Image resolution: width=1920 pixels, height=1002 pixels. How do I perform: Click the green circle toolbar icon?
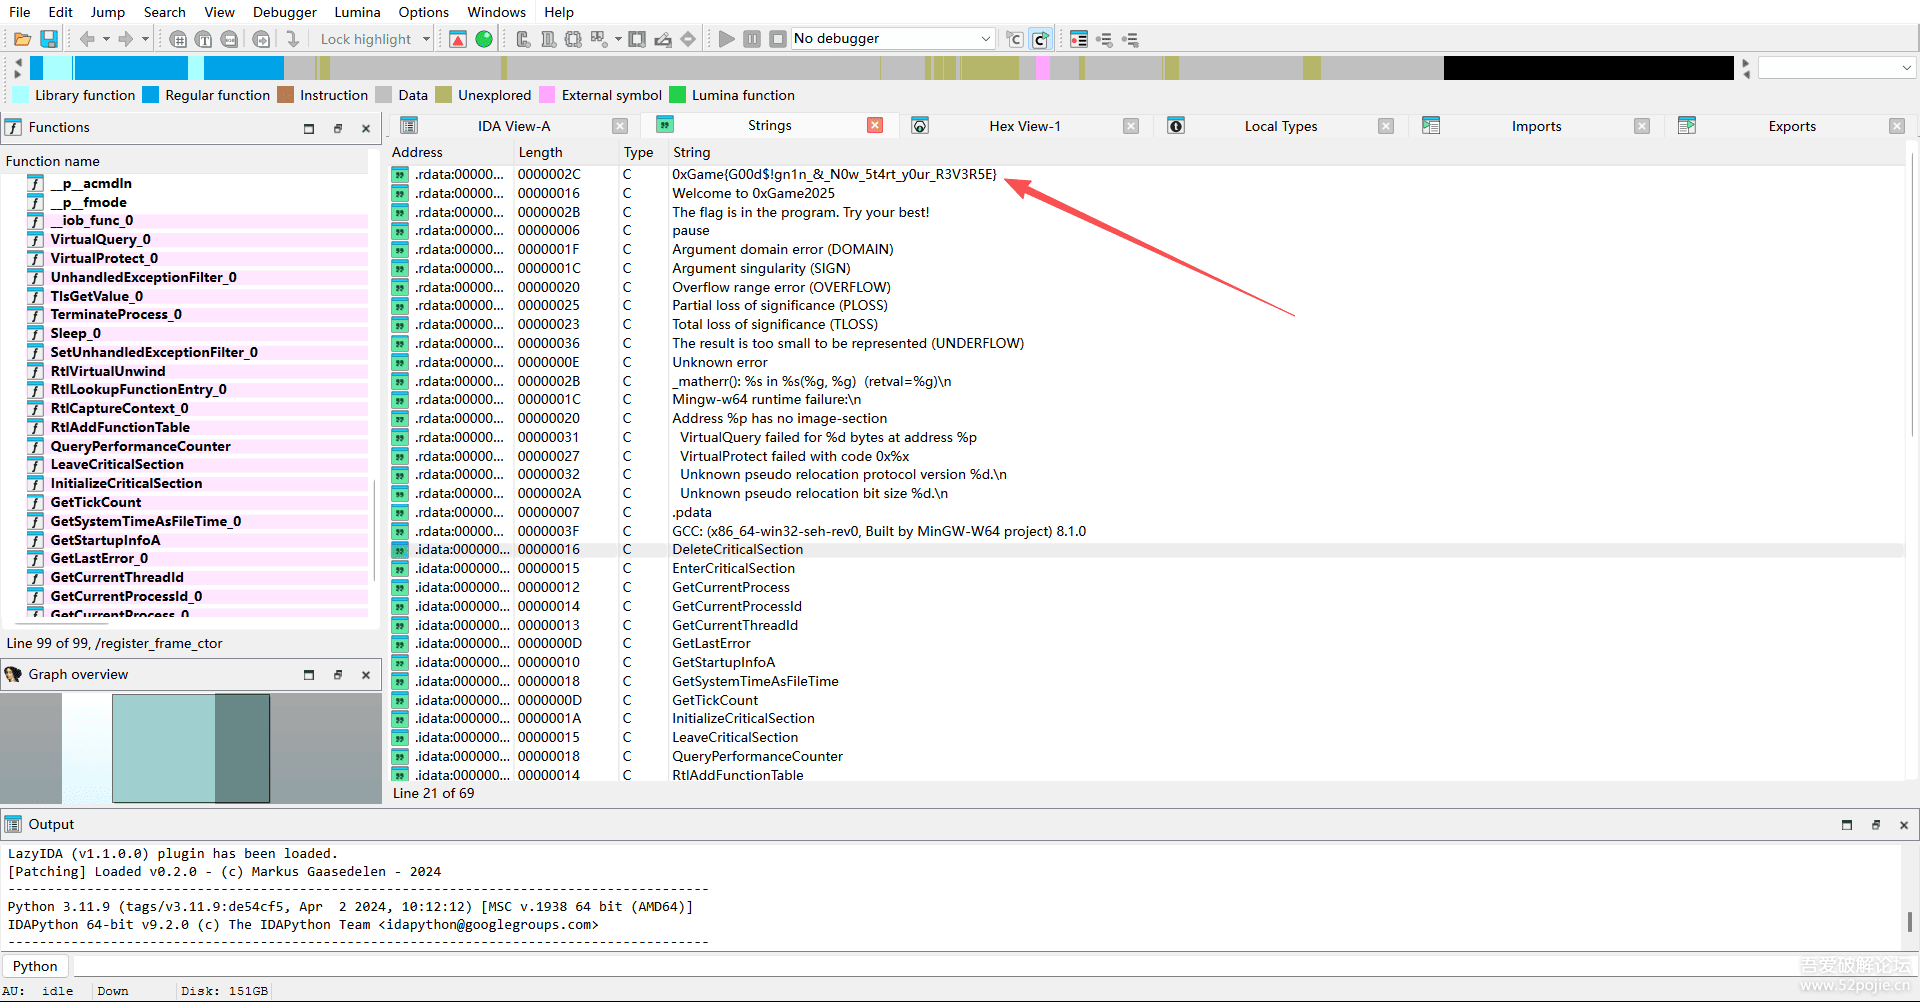[484, 39]
